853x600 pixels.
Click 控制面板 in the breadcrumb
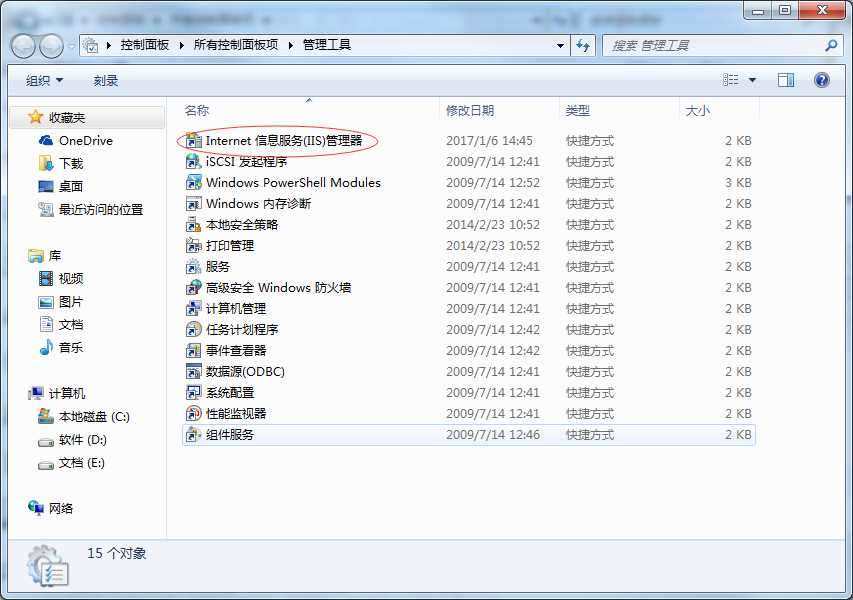click(145, 45)
